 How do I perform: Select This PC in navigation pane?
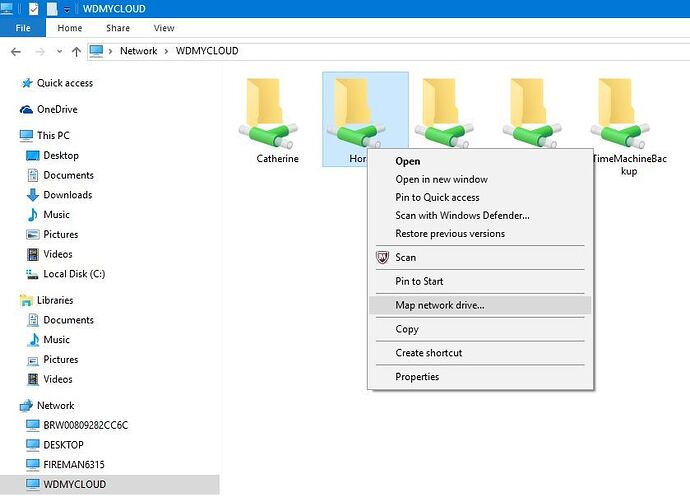click(x=53, y=136)
